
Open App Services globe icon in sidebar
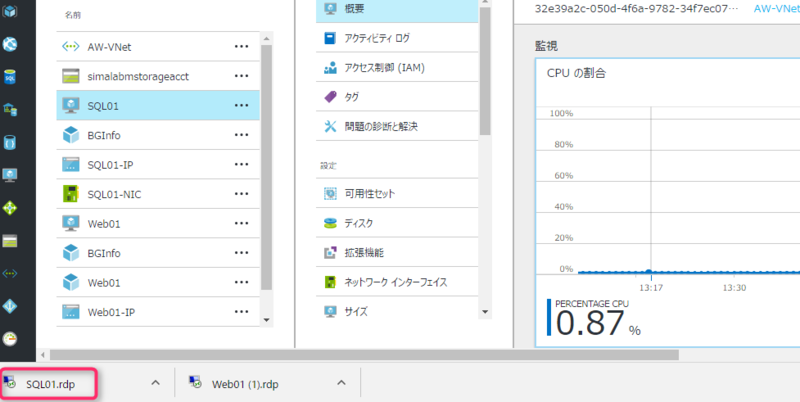[x=10, y=44]
